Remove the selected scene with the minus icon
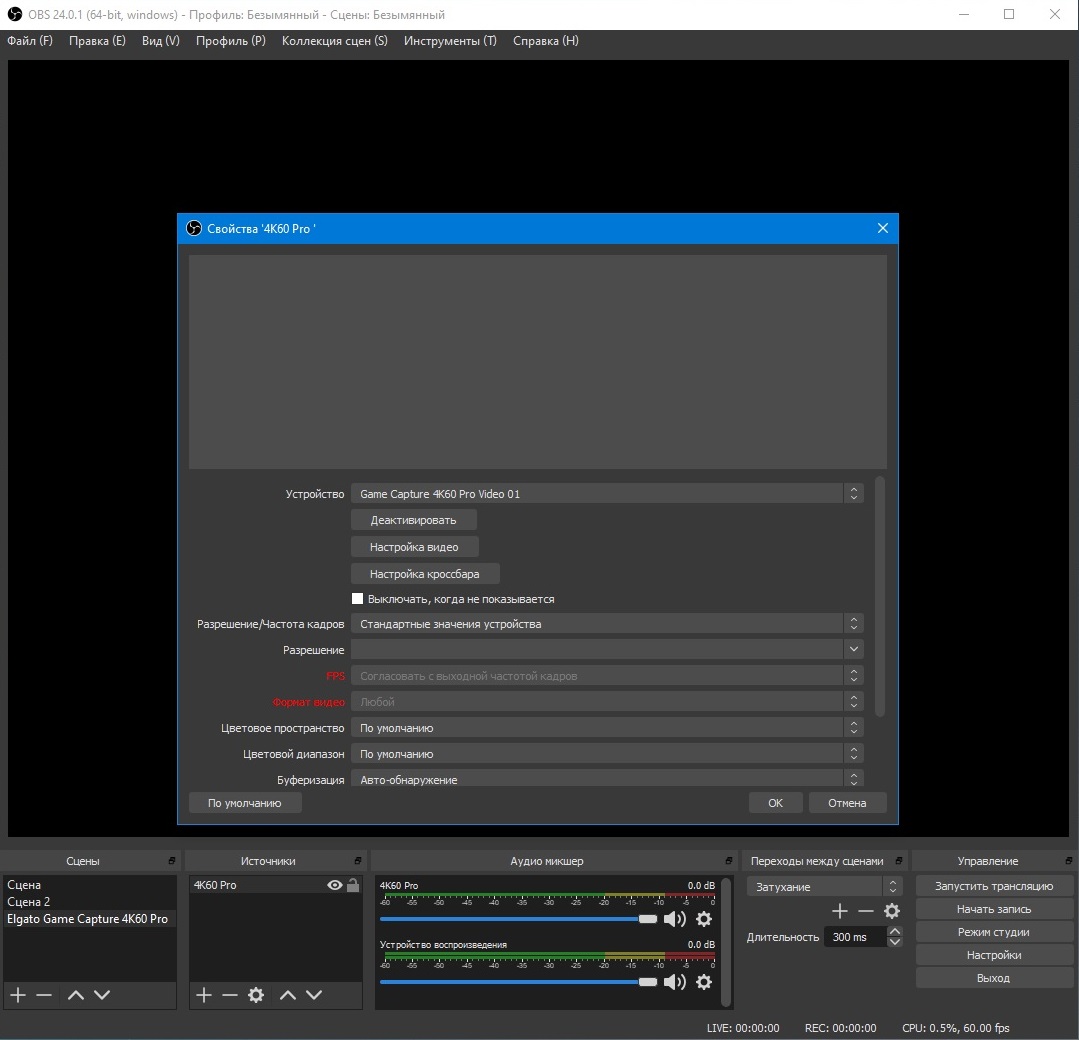Screen dimensions: 1079x1040 click(x=44, y=995)
